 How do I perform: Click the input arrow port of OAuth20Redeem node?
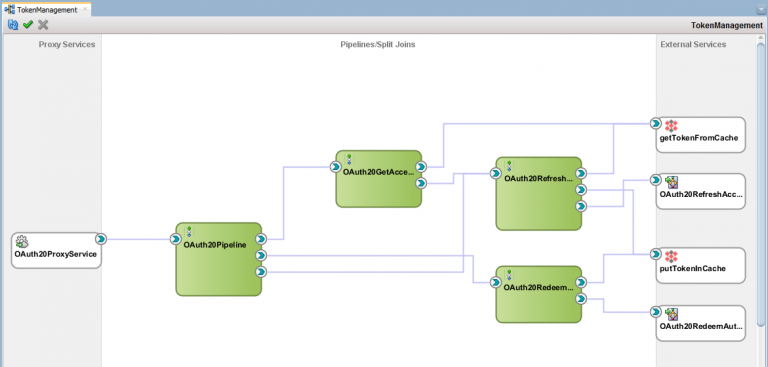pyautogui.click(x=495, y=282)
